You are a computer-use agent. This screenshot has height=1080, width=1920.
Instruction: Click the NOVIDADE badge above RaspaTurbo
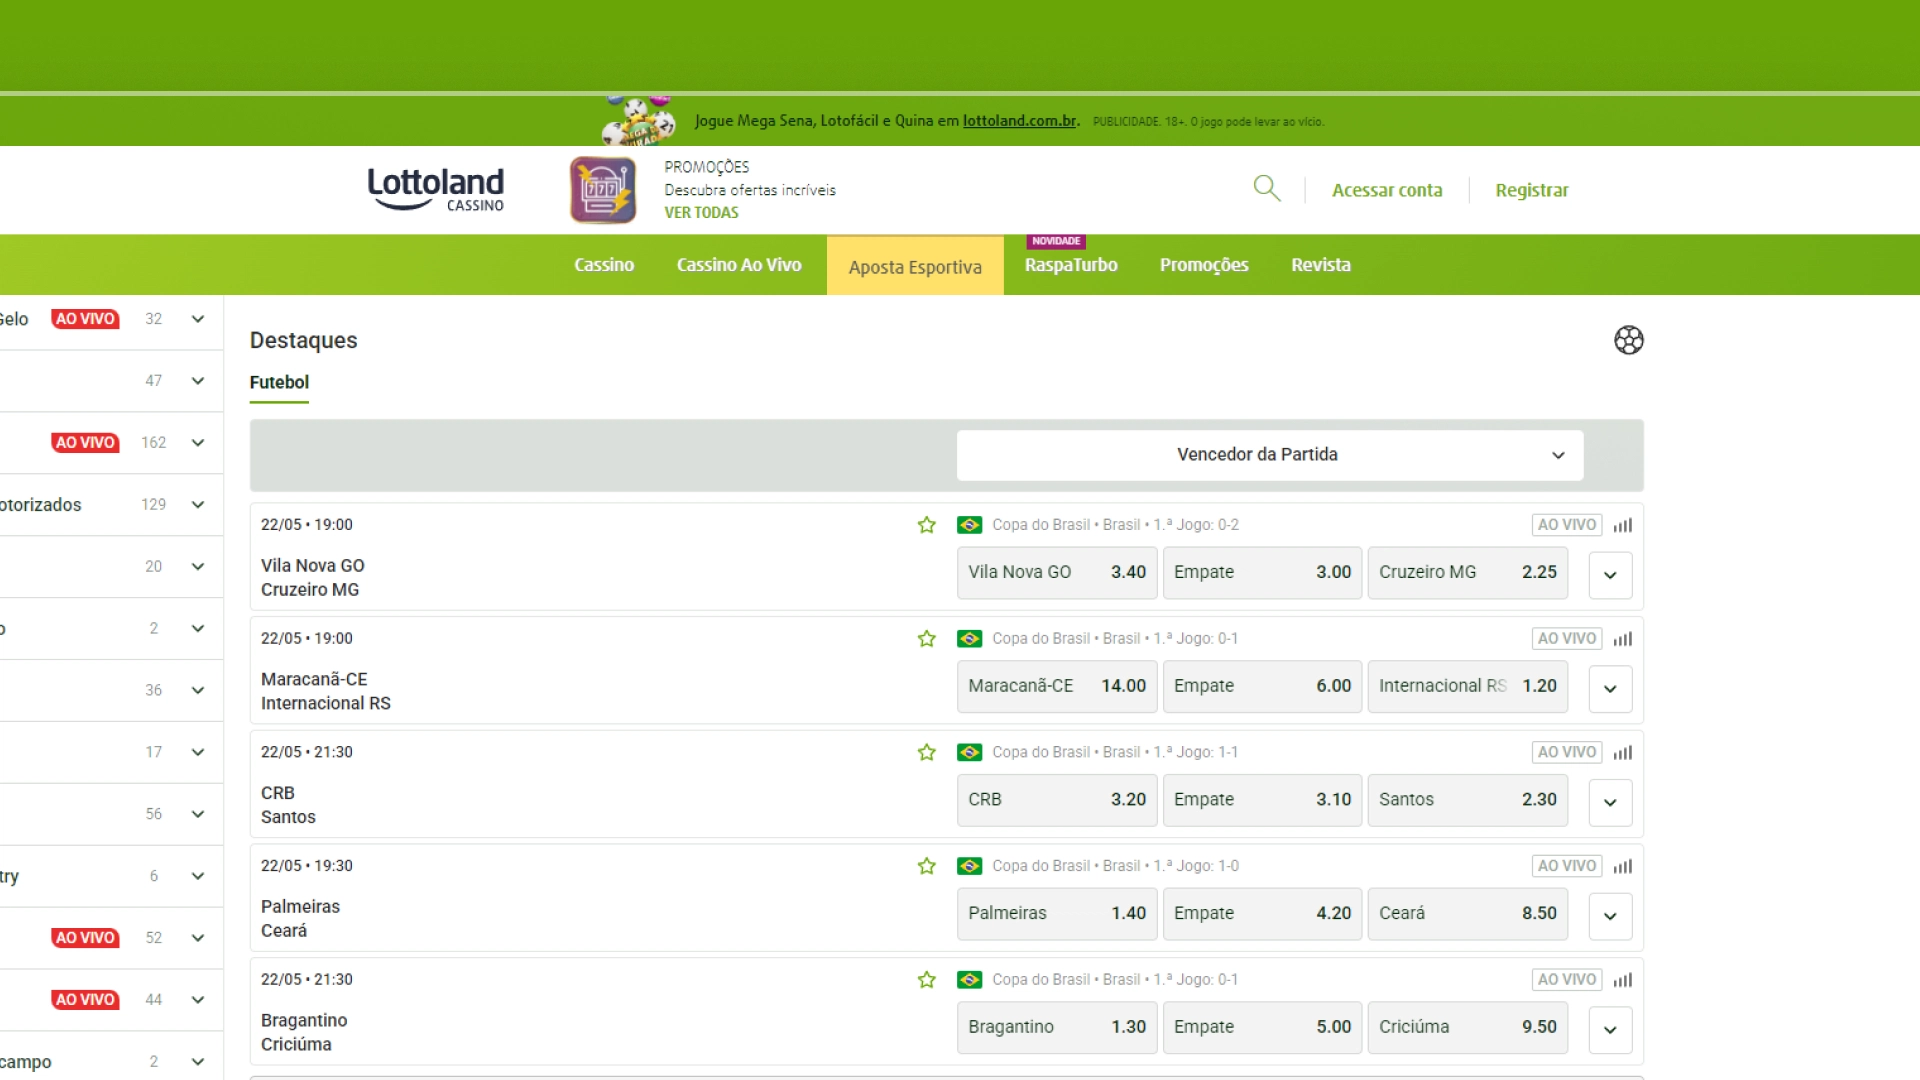[x=1056, y=241]
